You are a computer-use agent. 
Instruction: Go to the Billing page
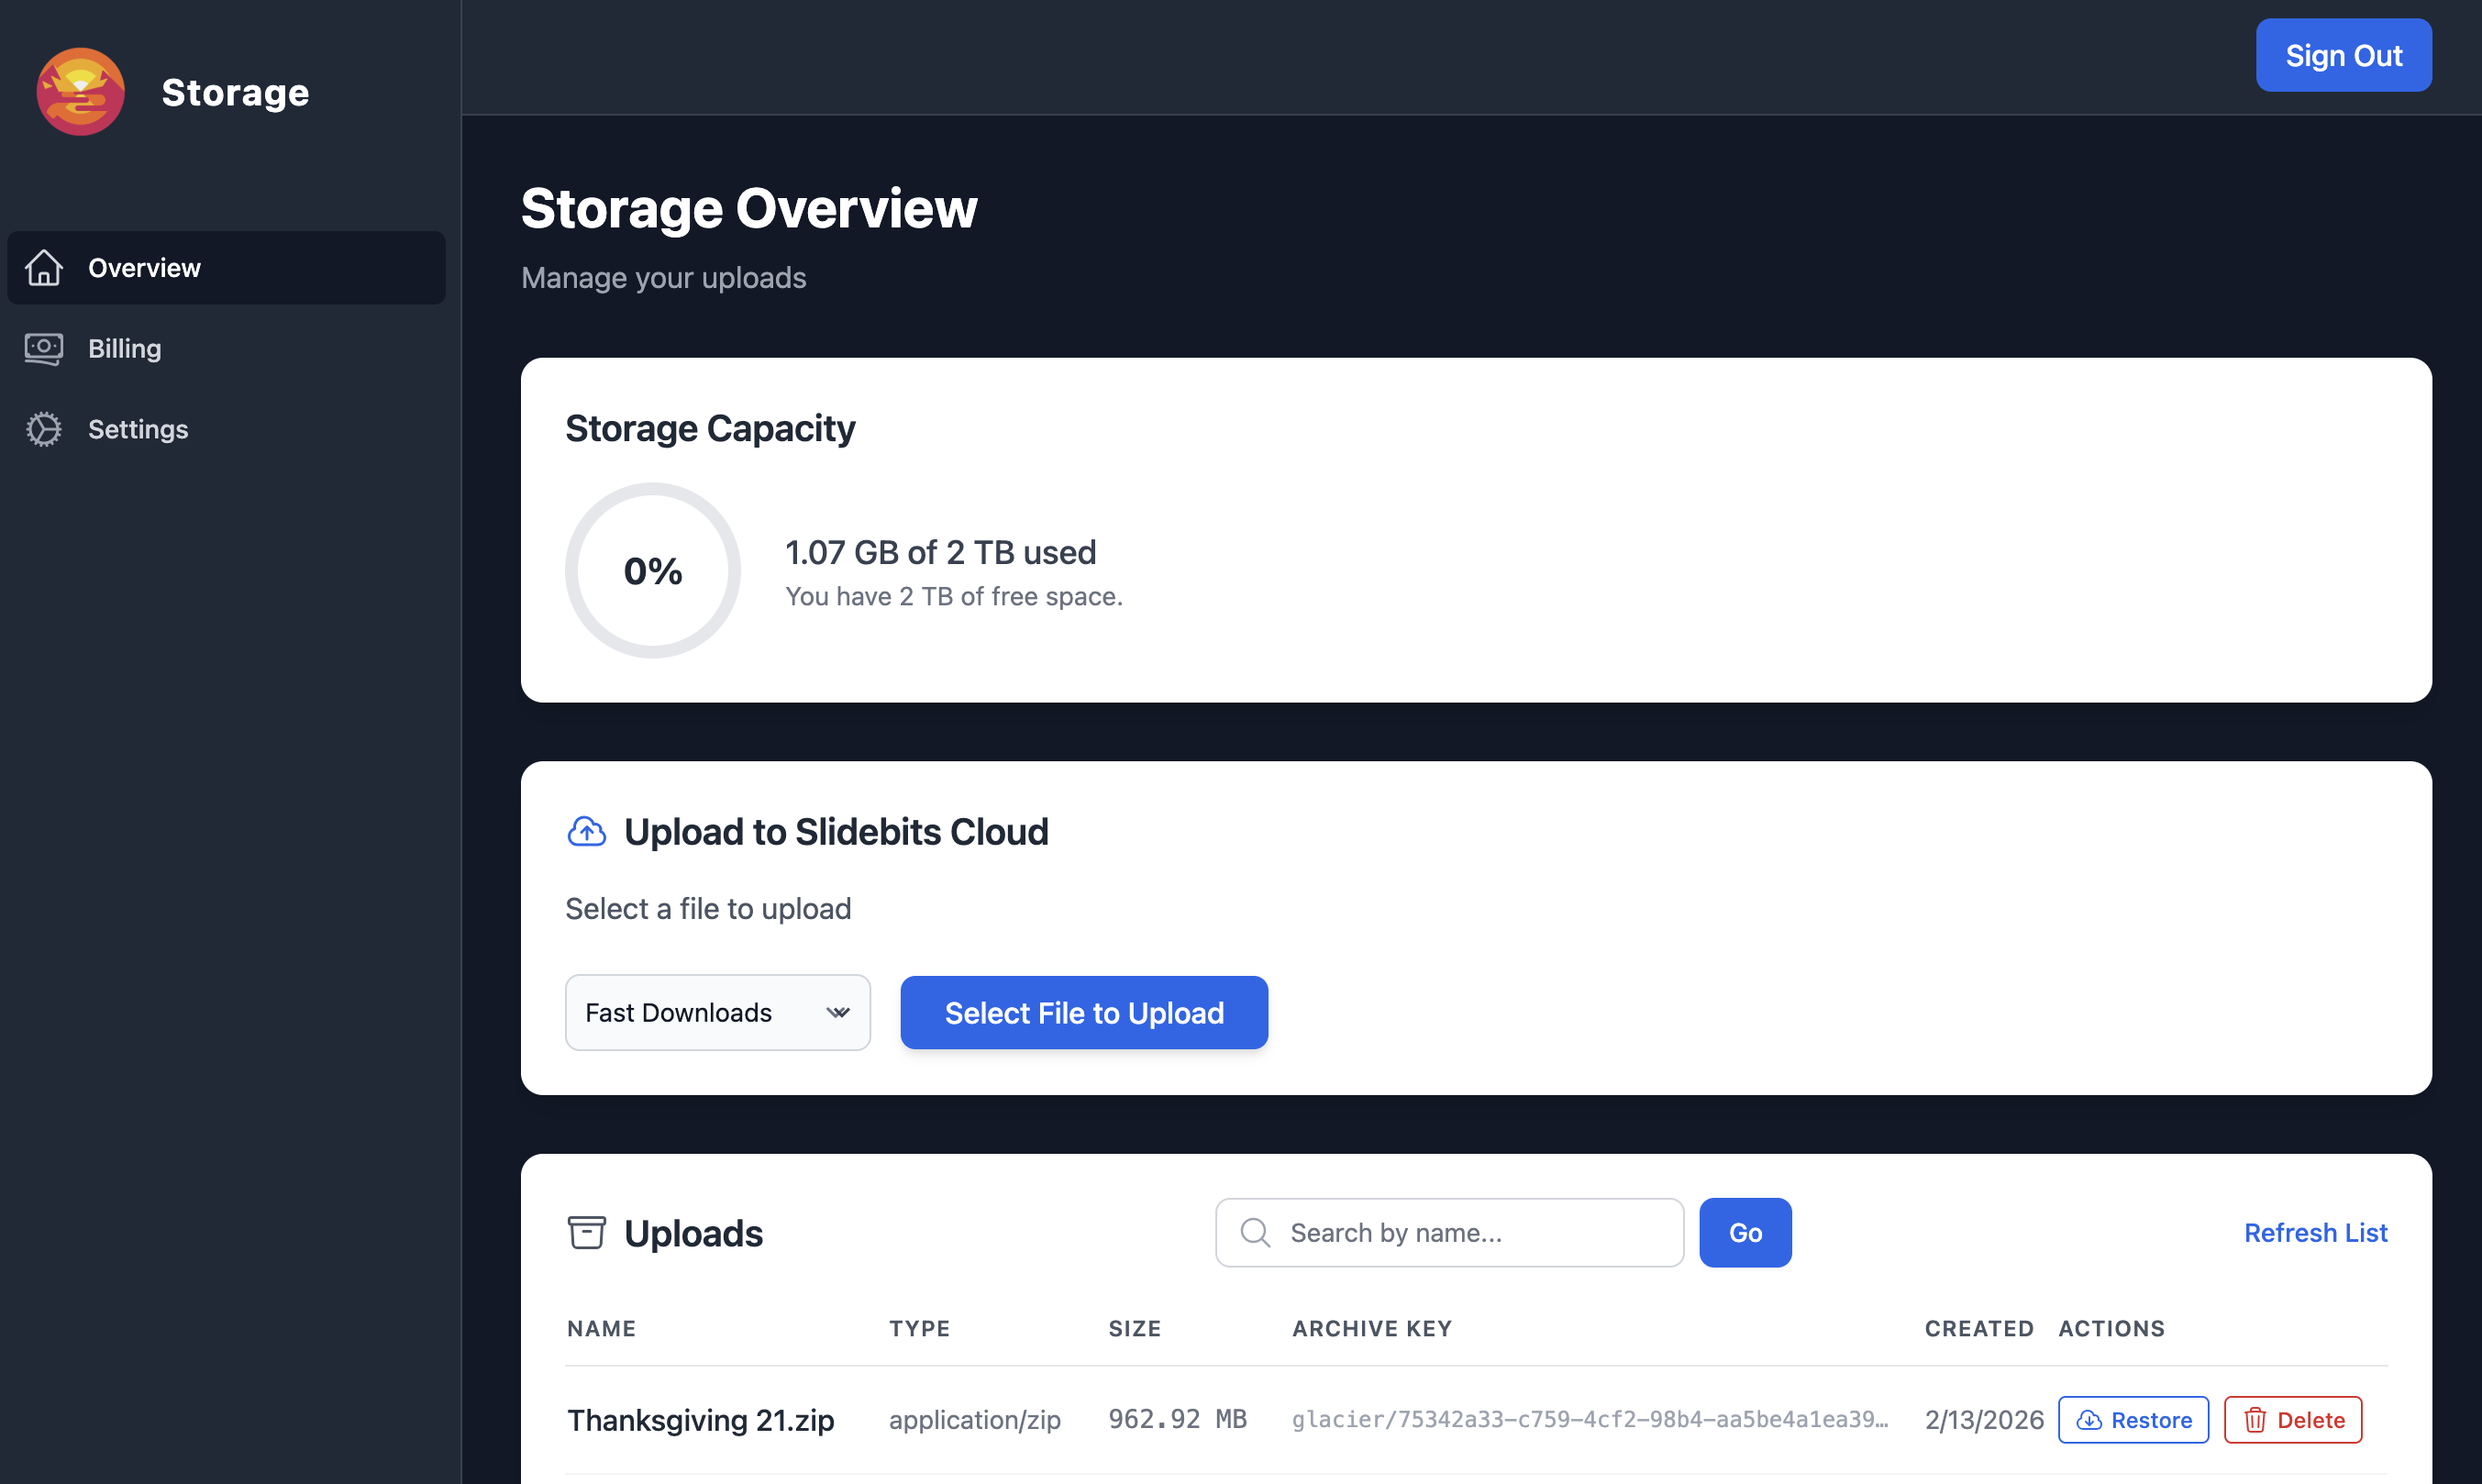[227, 348]
